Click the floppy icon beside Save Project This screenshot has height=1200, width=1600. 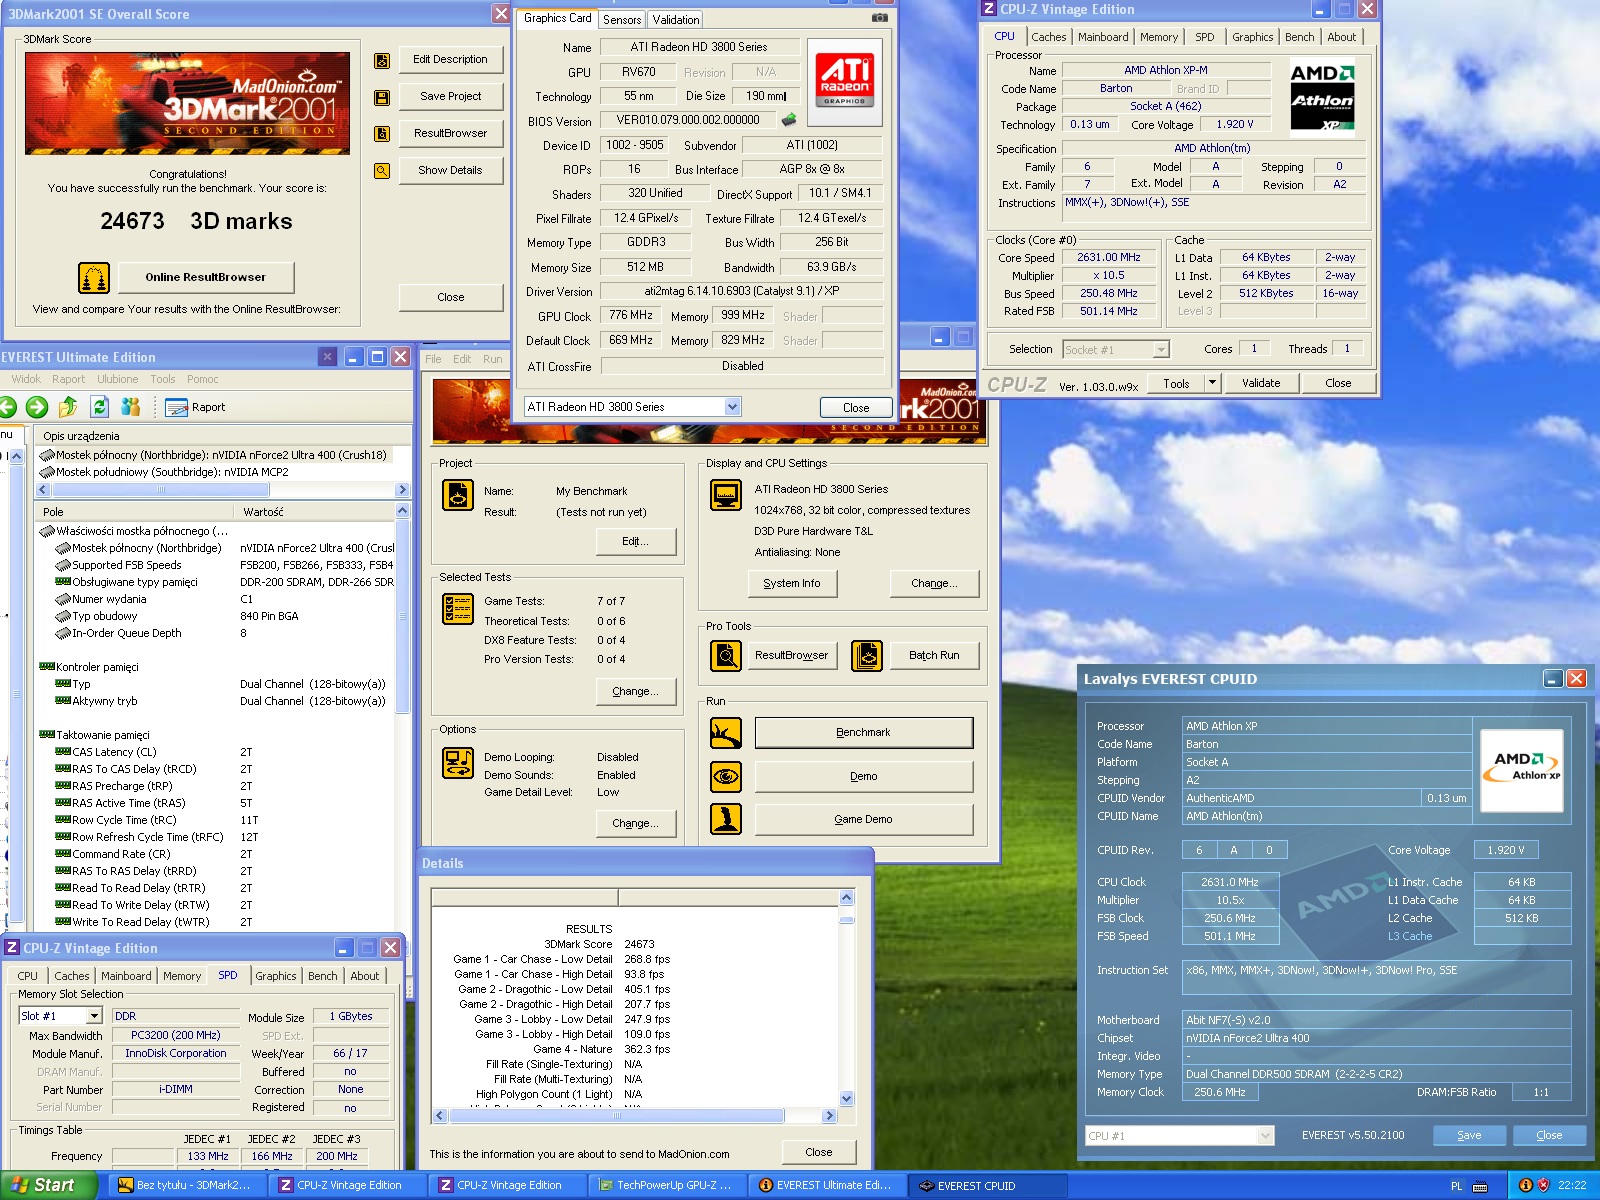(x=381, y=97)
